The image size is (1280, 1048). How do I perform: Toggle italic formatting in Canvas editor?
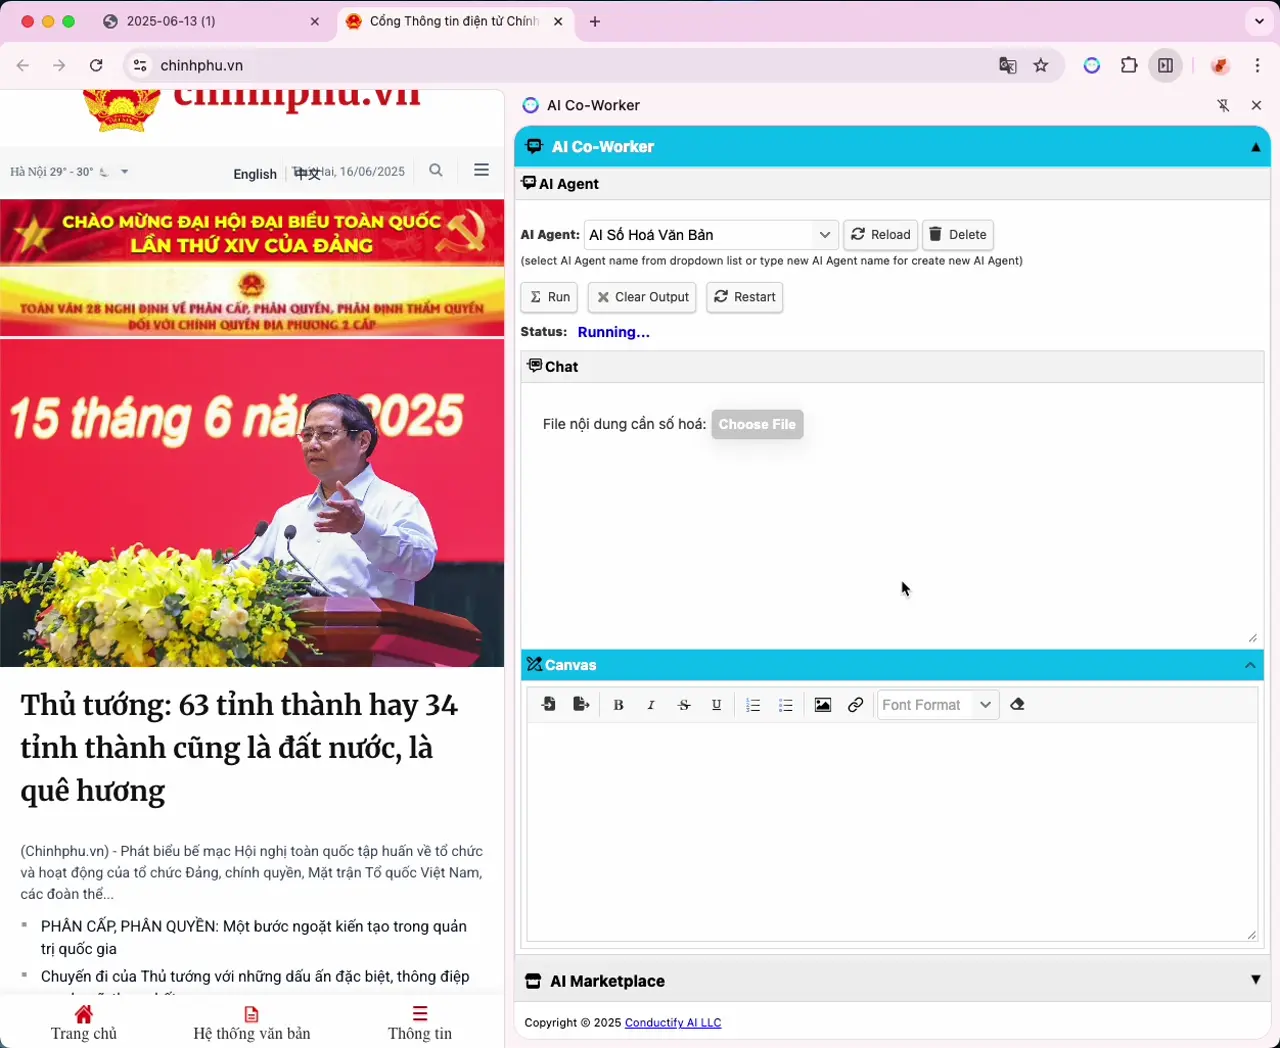pyautogui.click(x=651, y=705)
